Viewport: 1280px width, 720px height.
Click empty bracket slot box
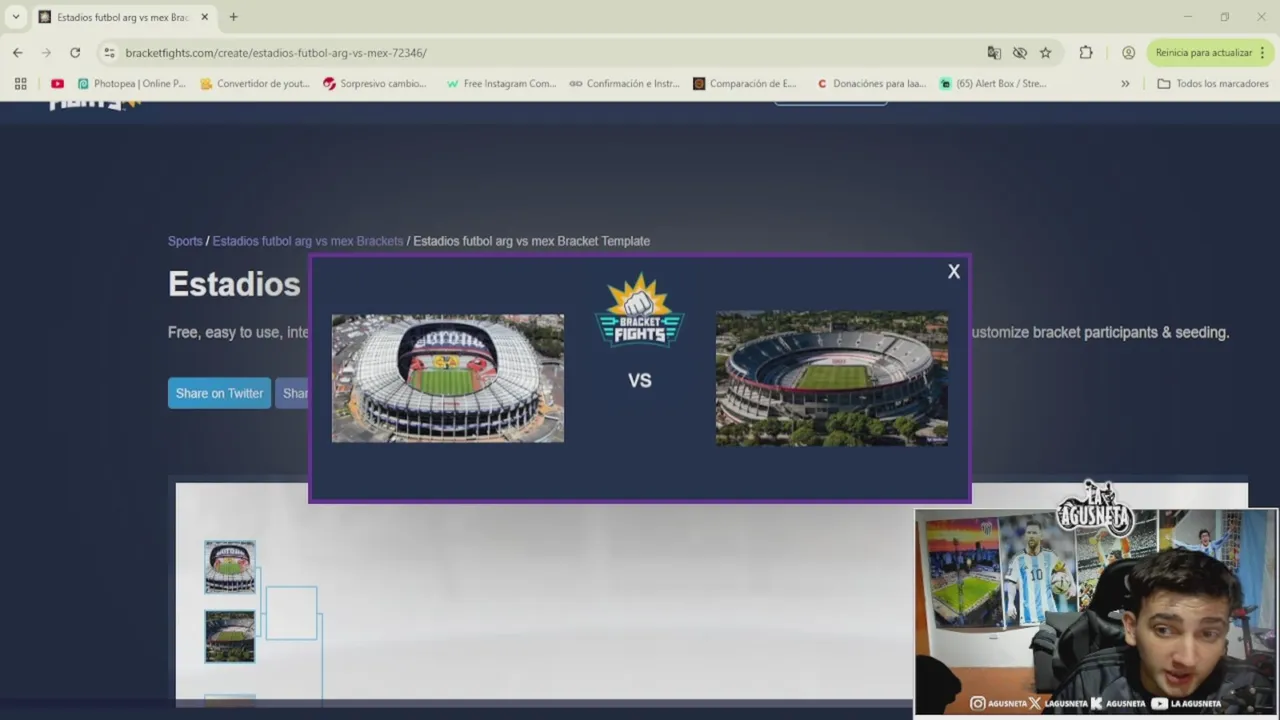[x=291, y=613]
